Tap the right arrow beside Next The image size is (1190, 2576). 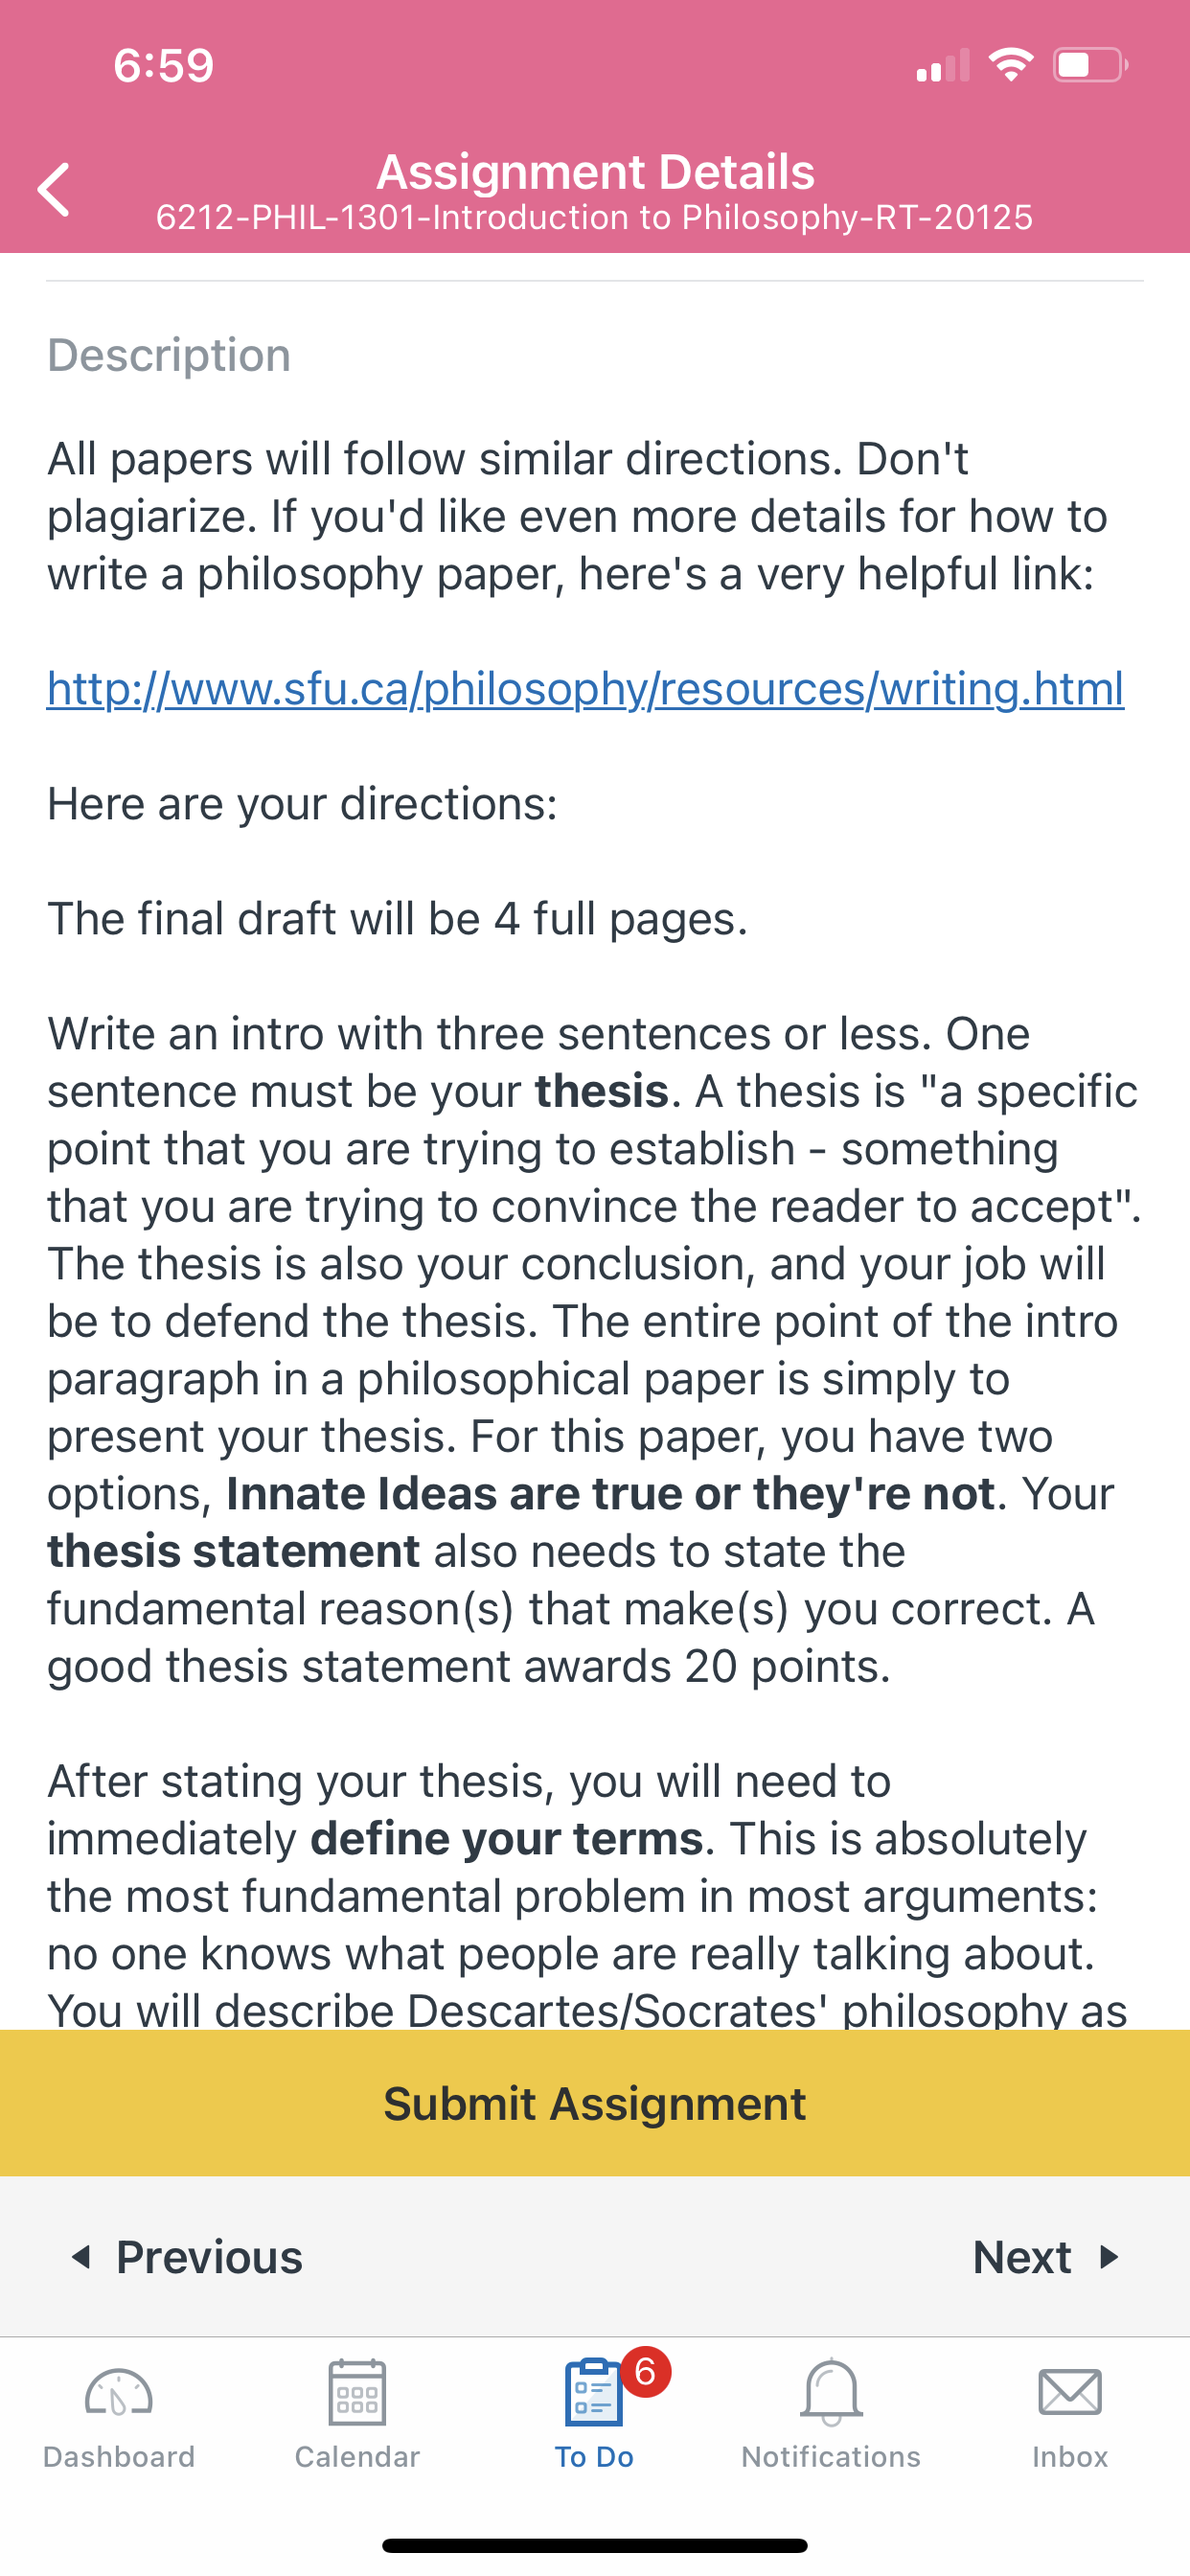[1108, 2257]
